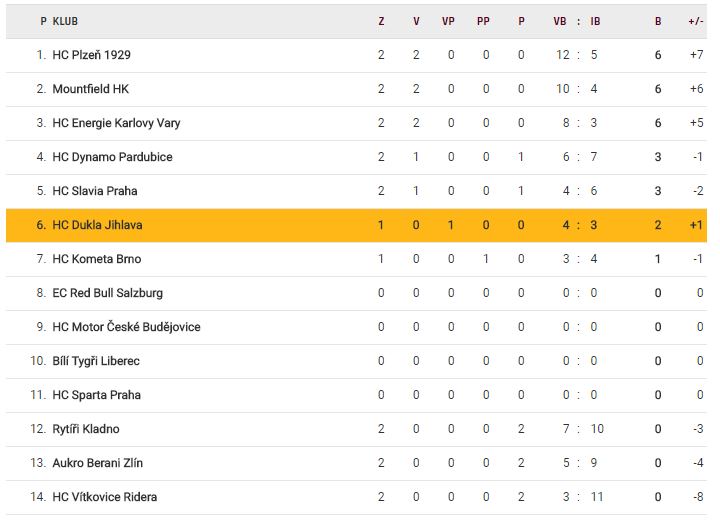Open HC Vítkovice Ridera team page
The height and width of the screenshot is (521, 720).
[105, 497]
